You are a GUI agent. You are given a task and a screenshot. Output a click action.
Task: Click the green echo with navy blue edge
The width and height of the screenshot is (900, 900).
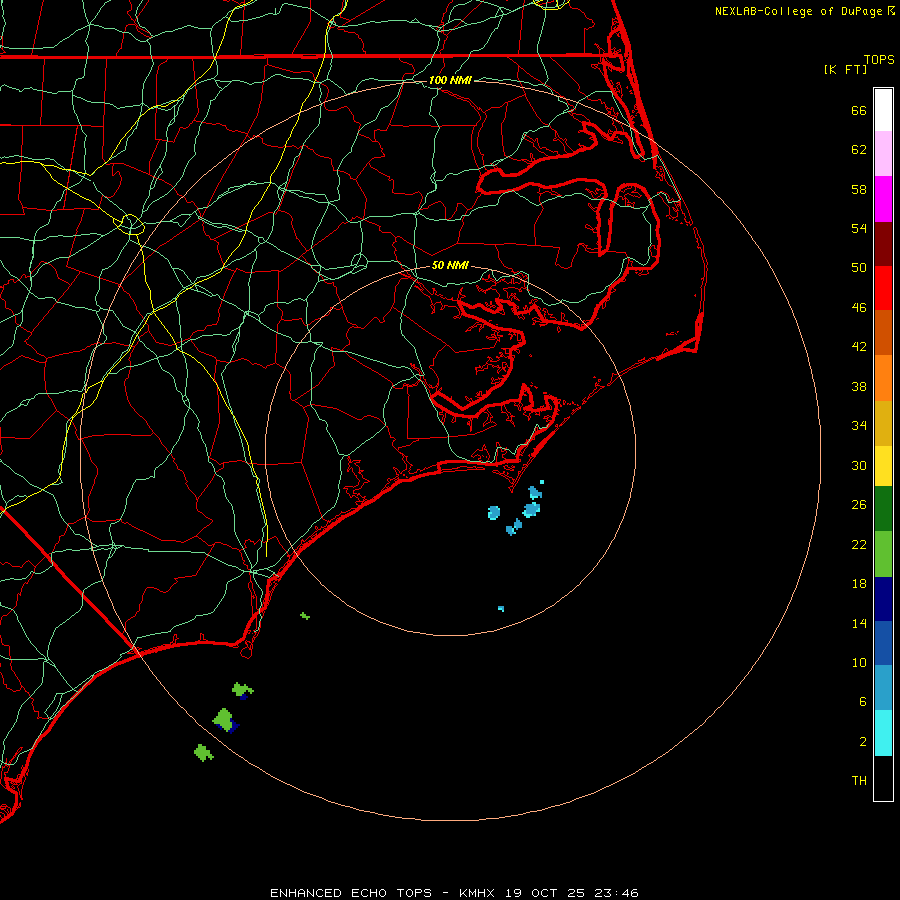tap(225, 720)
